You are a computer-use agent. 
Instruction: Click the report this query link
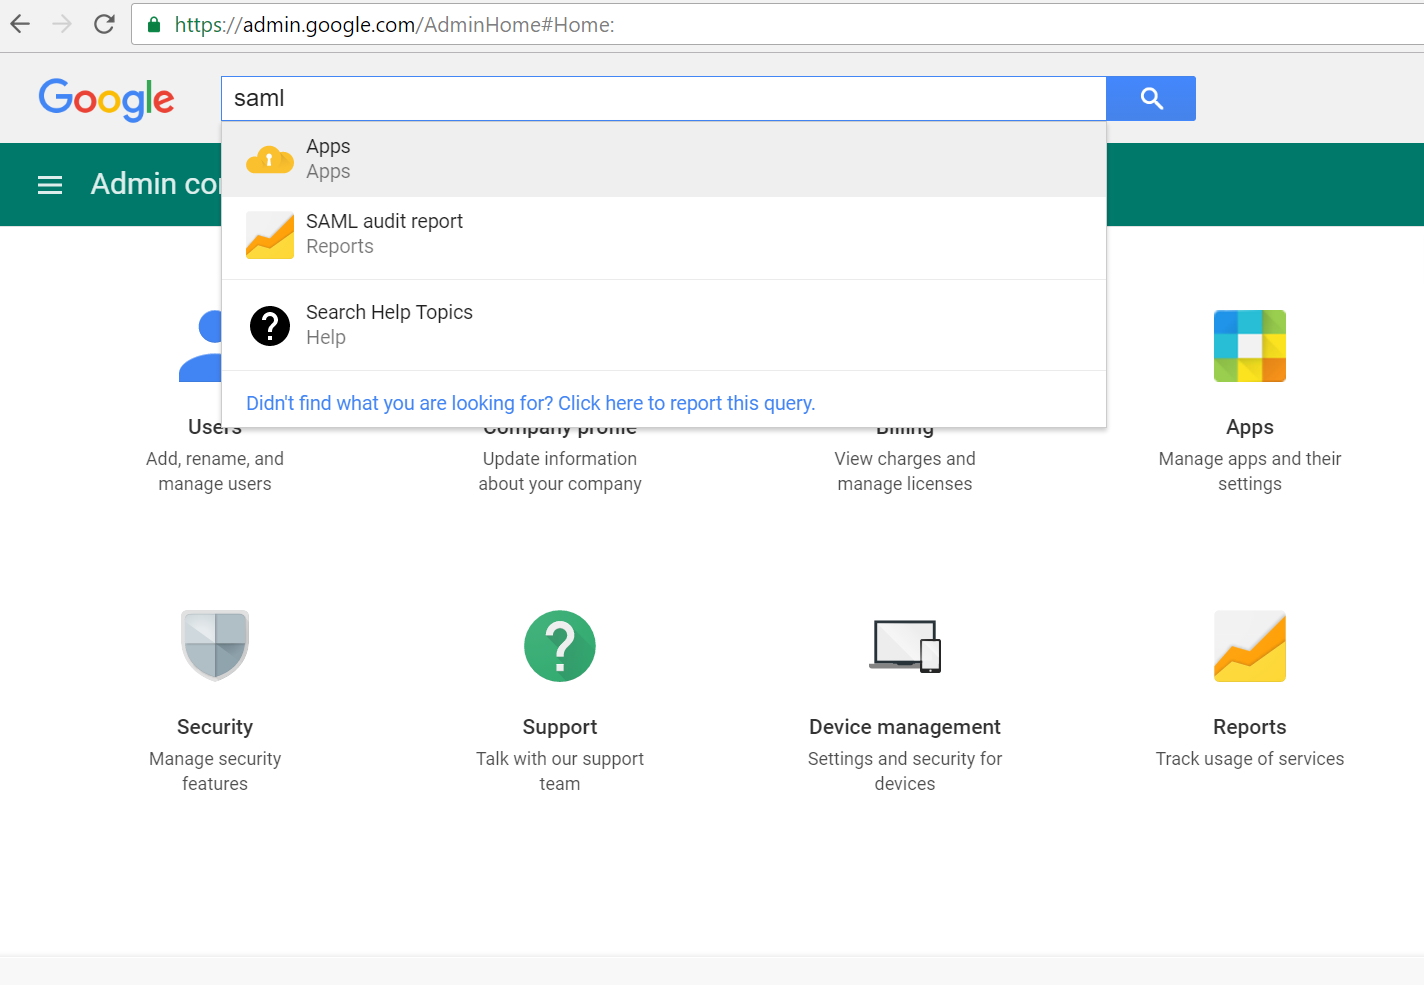pyautogui.click(x=531, y=403)
